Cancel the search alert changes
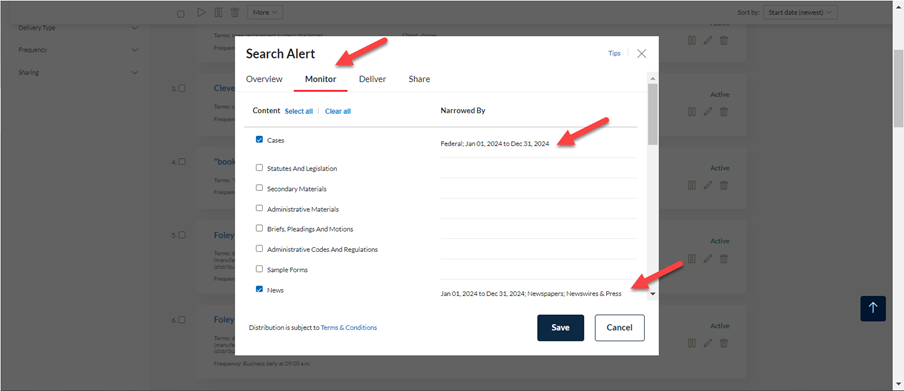The image size is (904, 391). [x=620, y=328]
